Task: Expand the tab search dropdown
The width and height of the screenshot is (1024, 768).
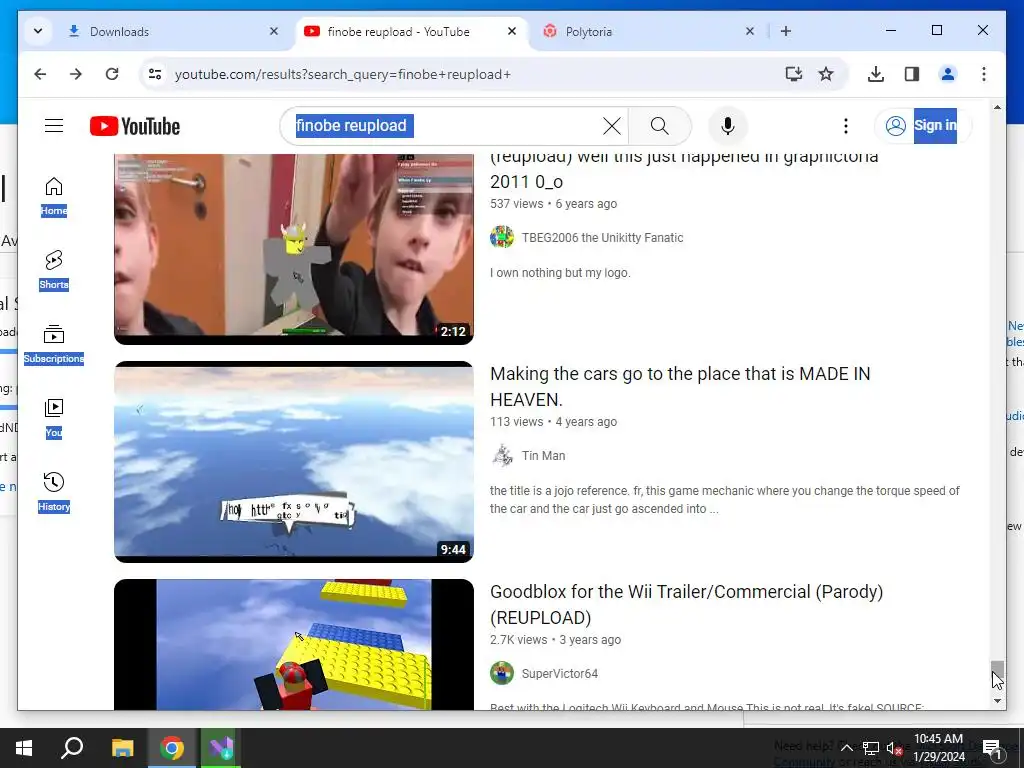Action: tap(38, 31)
